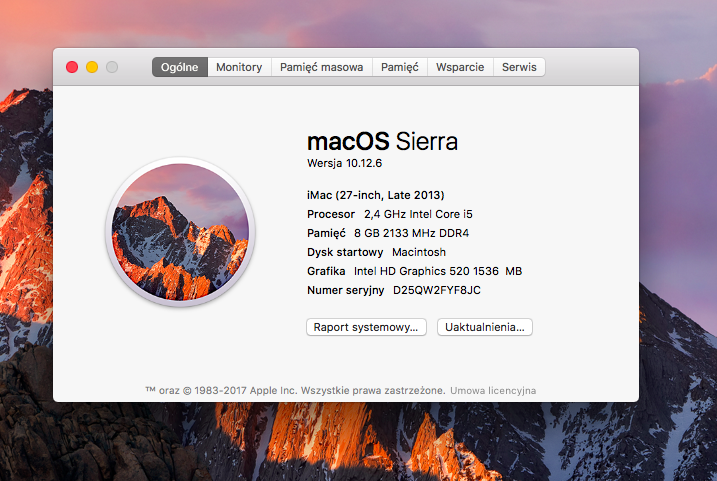Viewport: 717px width, 481px height.
Task: Click the version text Wersja 10.12.6
Action: click(344, 163)
